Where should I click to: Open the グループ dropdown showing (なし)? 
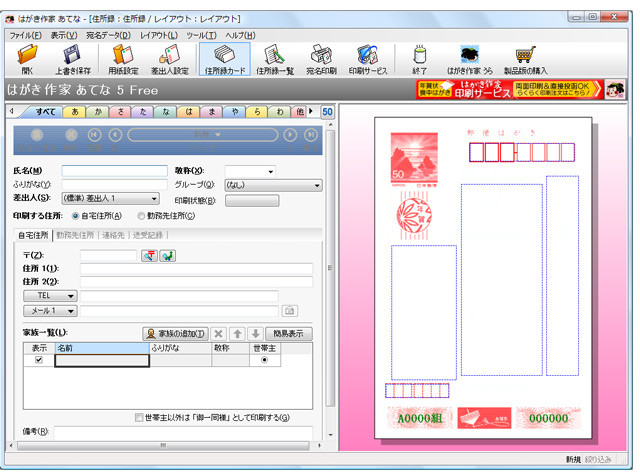[x=273, y=185]
